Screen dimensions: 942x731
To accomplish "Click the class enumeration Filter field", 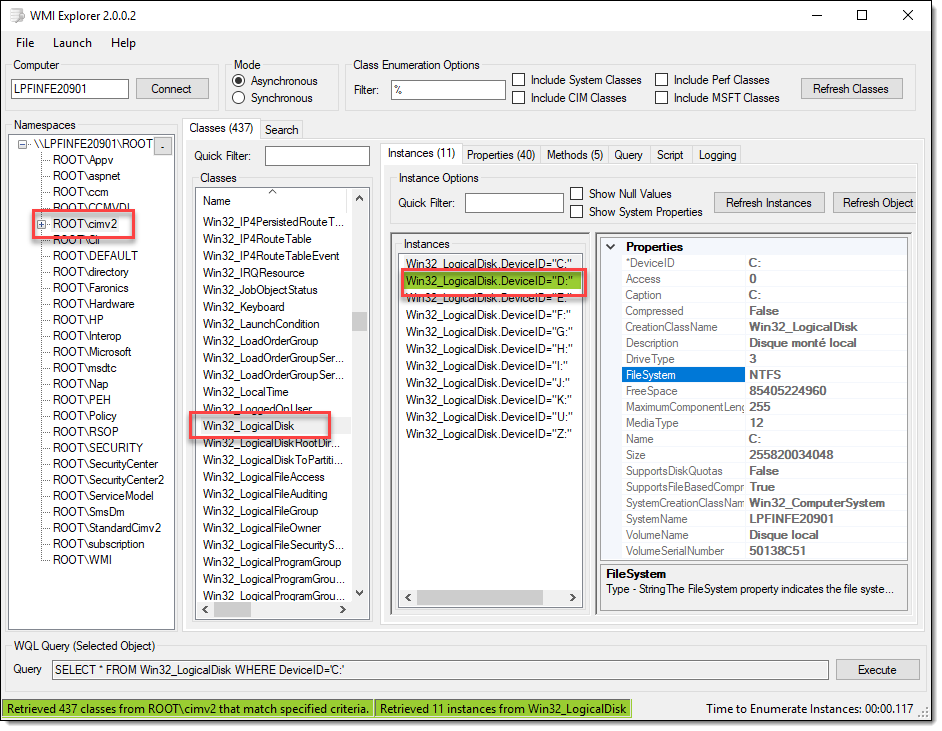I will tap(448, 89).
